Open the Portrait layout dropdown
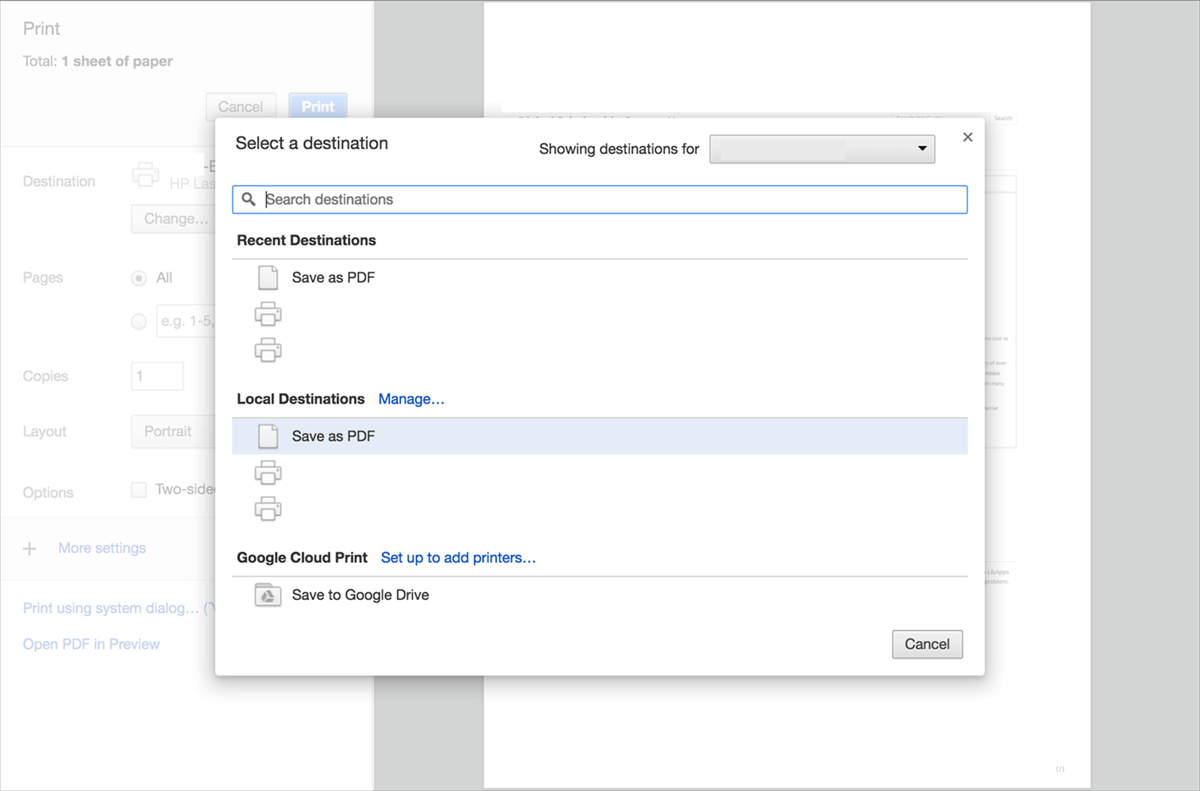 [172, 432]
